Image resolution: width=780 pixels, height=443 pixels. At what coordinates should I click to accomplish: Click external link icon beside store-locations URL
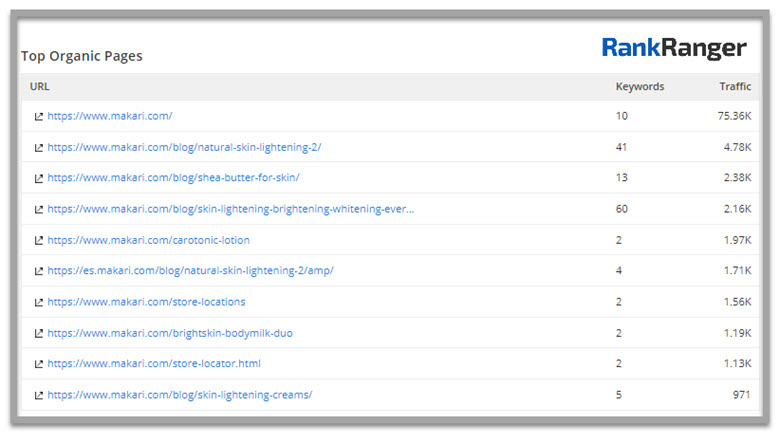38,302
